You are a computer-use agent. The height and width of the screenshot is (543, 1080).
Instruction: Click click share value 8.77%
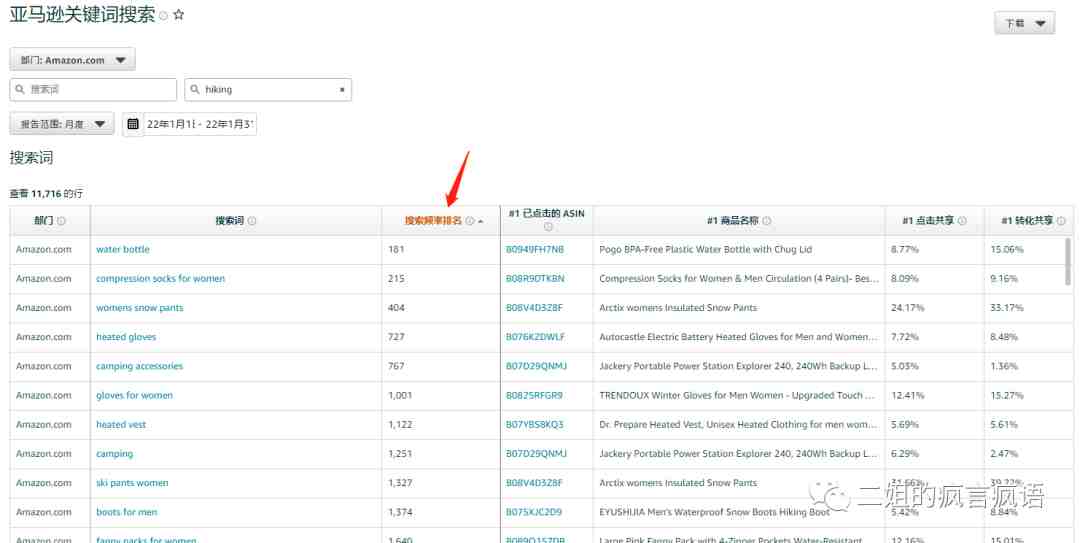(904, 249)
